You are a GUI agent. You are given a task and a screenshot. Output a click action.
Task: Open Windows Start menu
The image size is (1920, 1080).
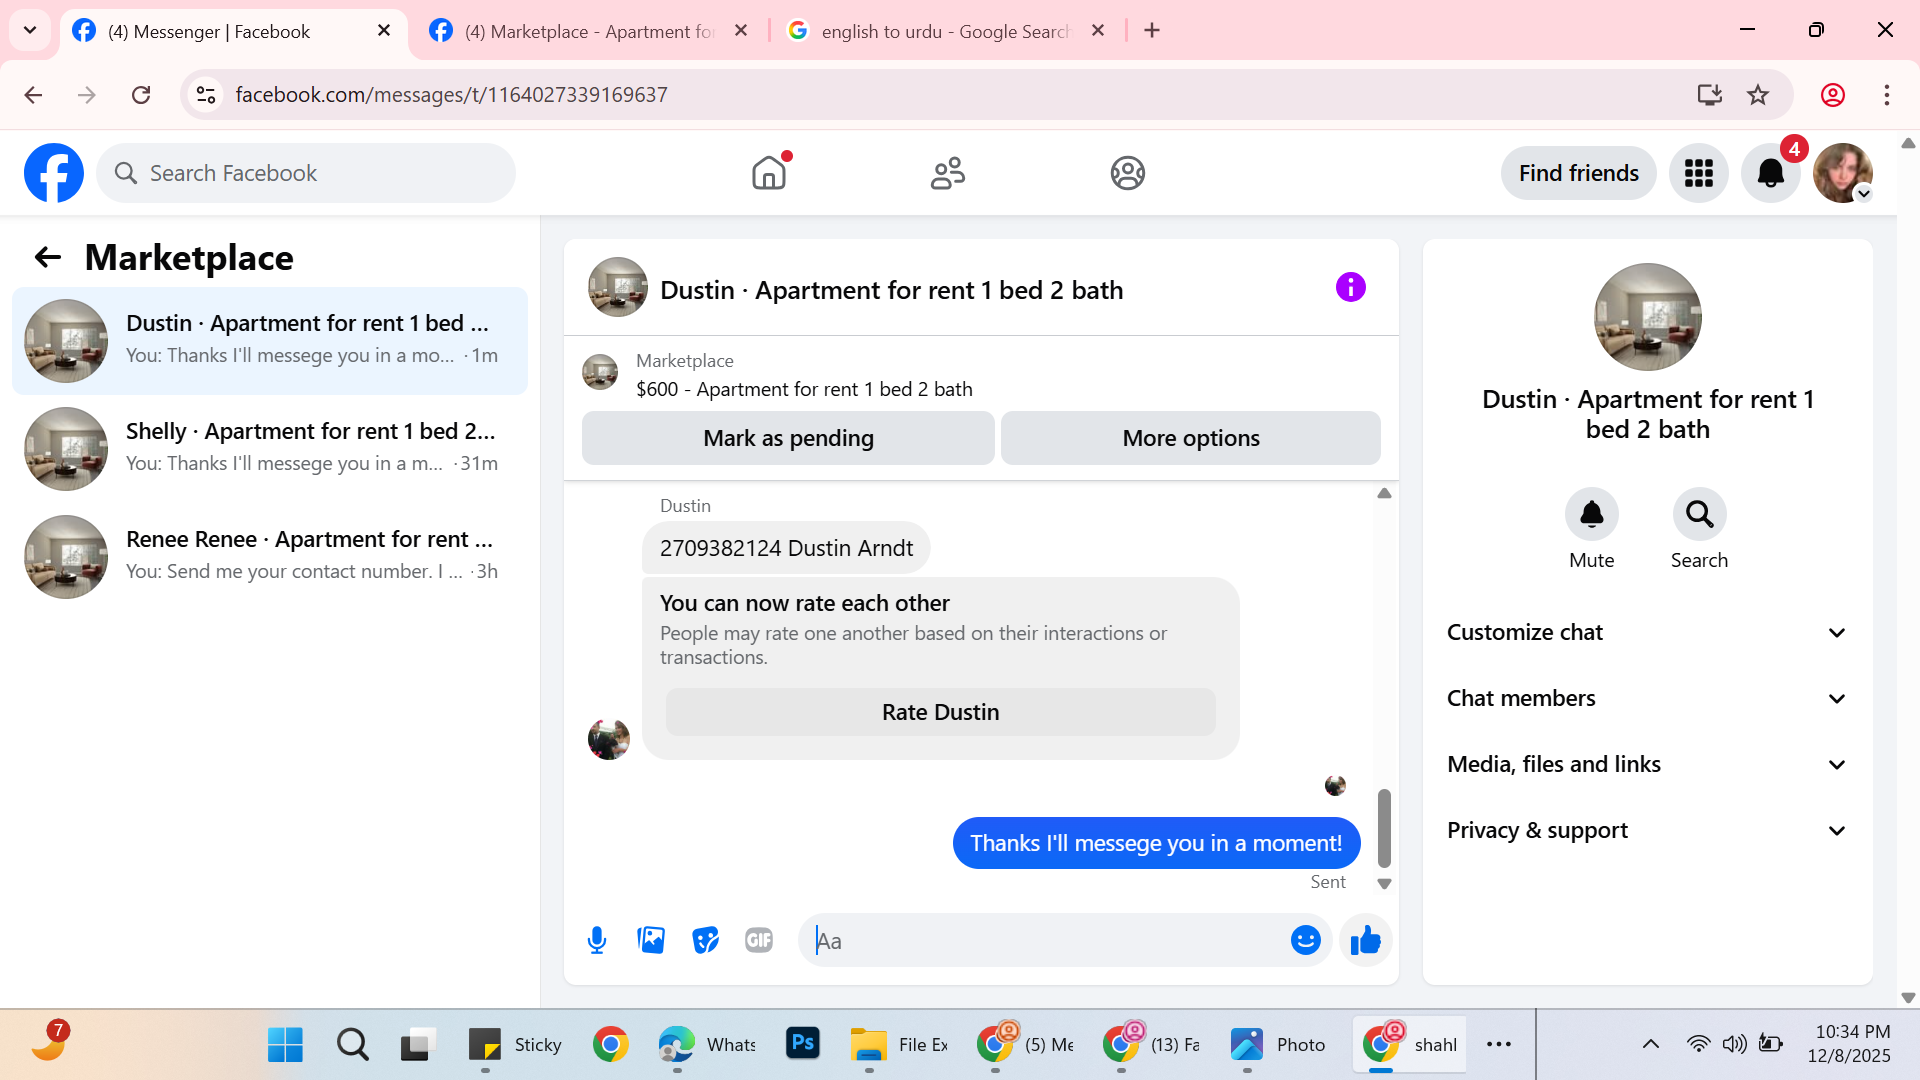[285, 1045]
